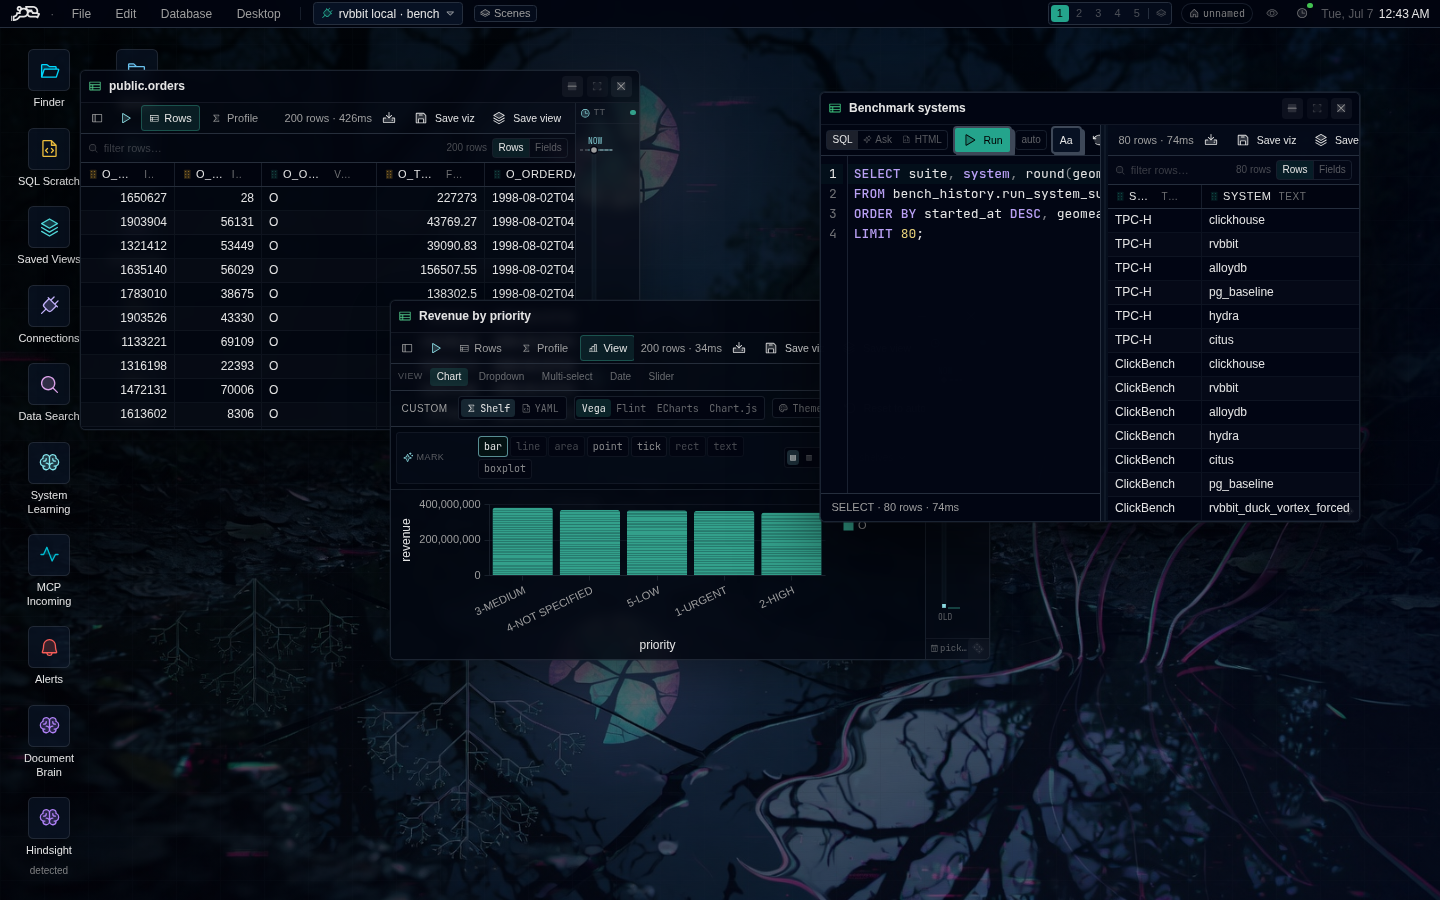Switch to Fields in the Benchmark systems results

(1332, 170)
